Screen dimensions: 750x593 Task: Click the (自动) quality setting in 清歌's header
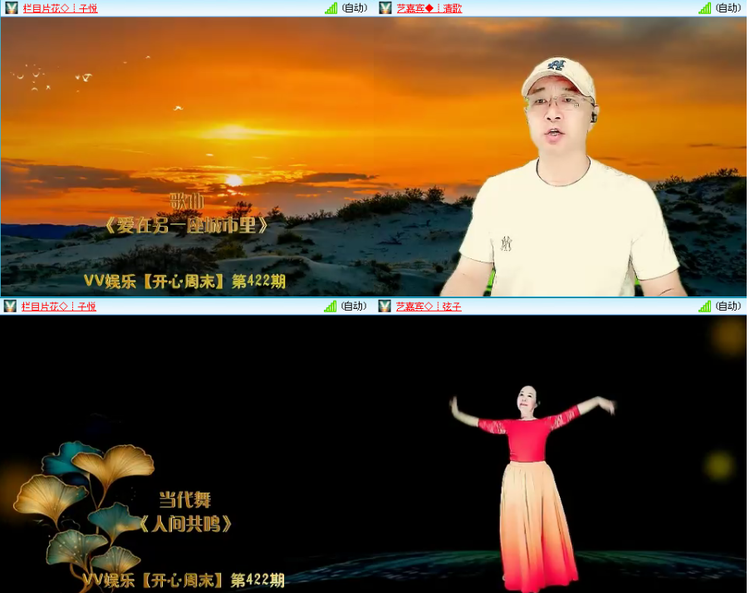728,8
